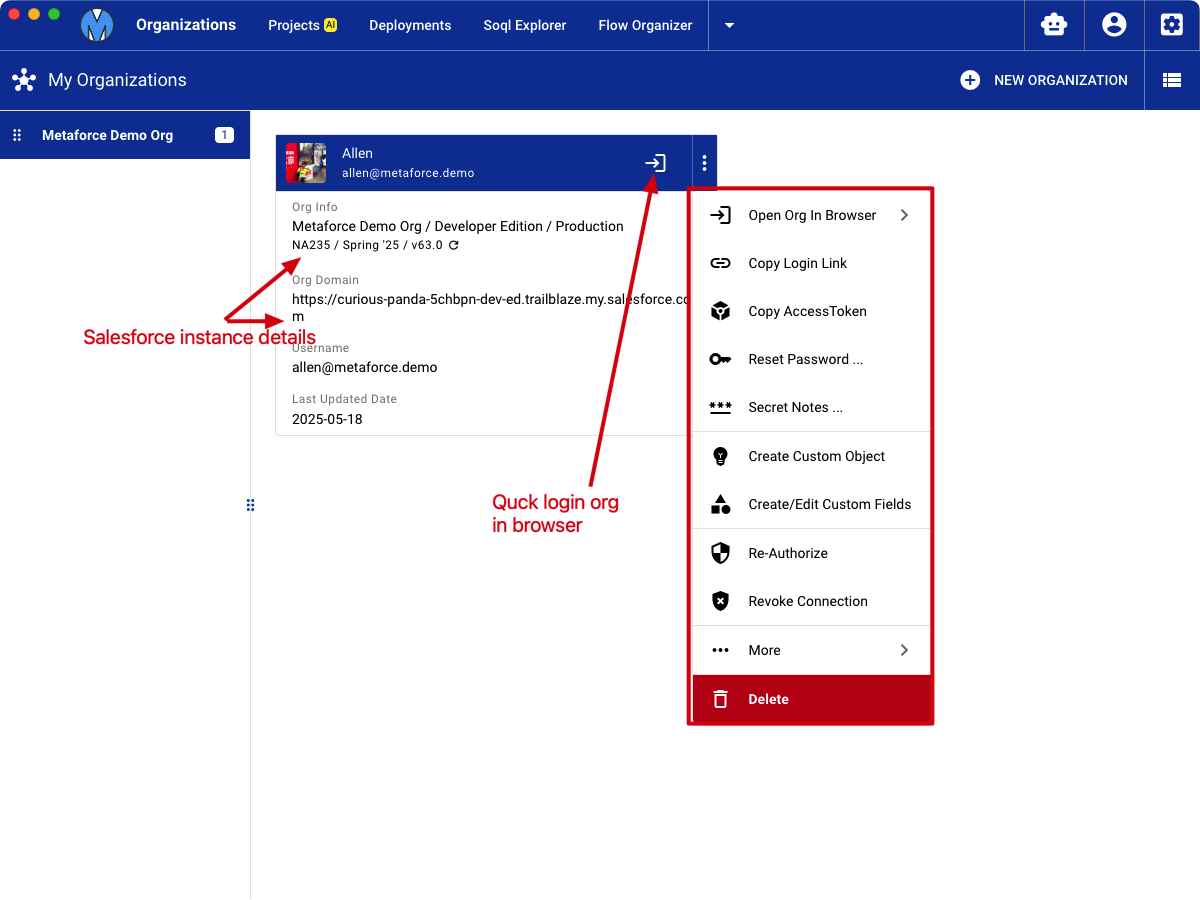Select Metaforce Demo Org in sidebar
1200x900 pixels.
(125, 135)
